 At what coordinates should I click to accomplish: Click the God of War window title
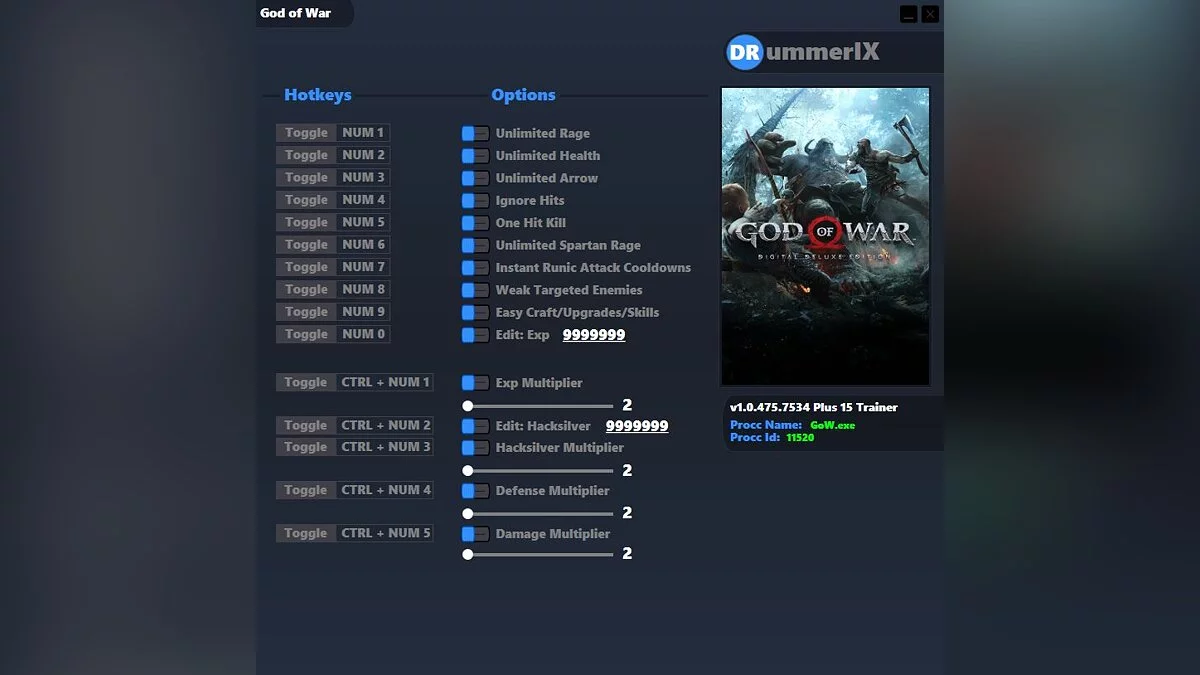click(x=295, y=13)
